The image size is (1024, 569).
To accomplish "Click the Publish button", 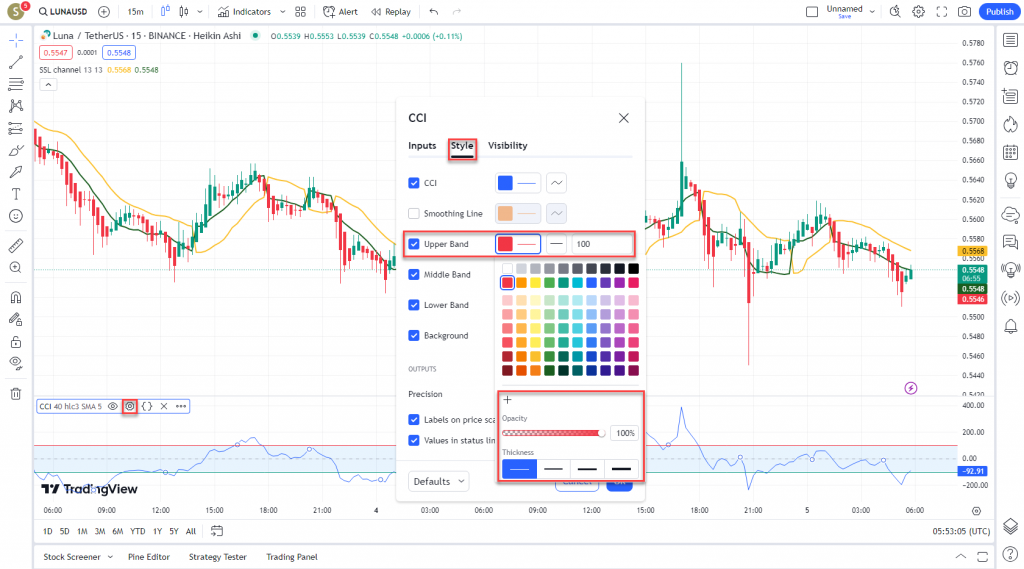I will tap(999, 12).
